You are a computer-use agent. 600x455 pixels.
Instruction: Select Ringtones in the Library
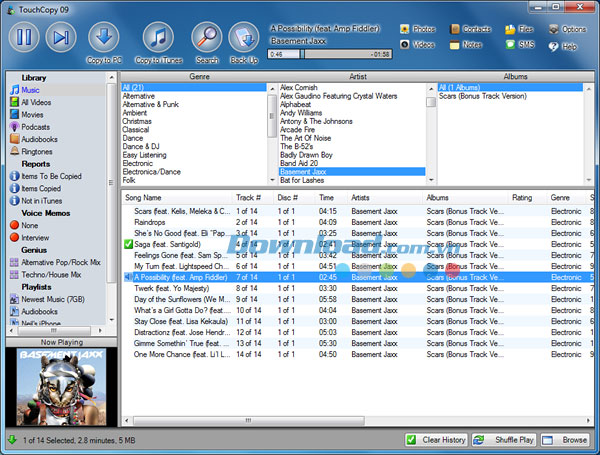[37, 152]
